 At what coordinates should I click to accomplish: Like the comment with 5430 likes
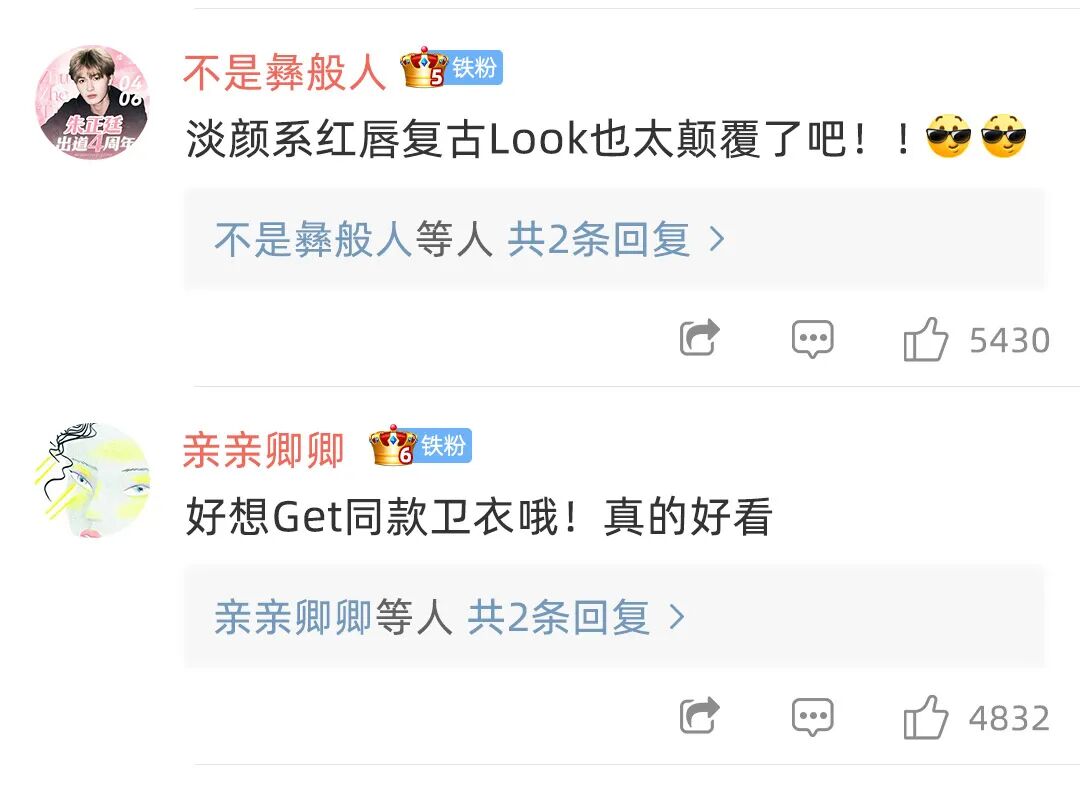pyautogui.click(x=925, y=339)
